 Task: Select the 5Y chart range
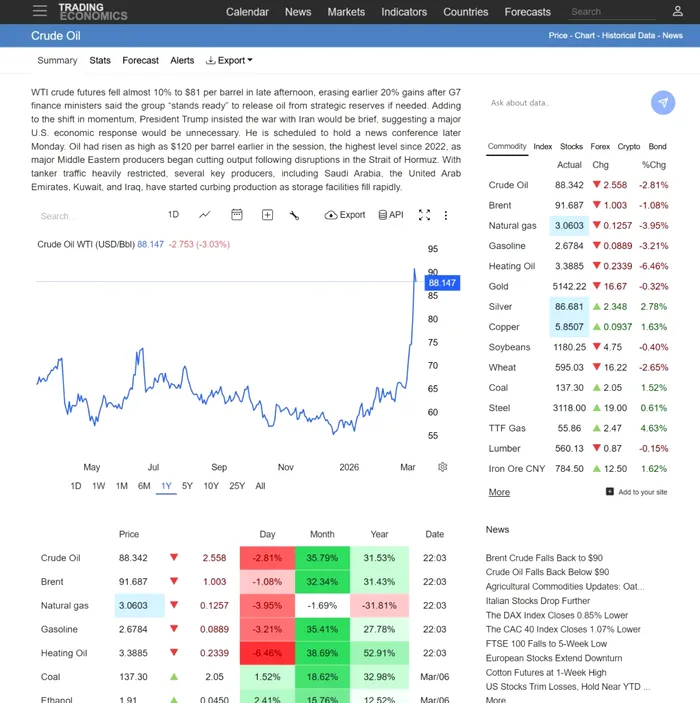(187, 486)
